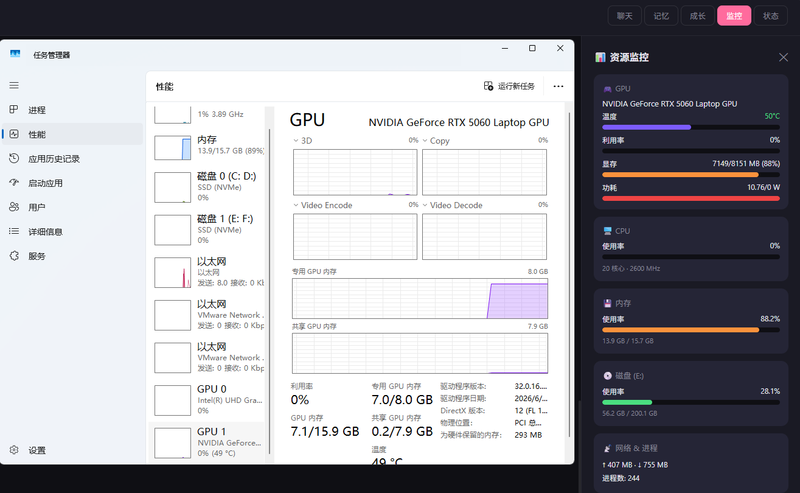Click the 网络 & 进程 card icon

coord(607,448)
